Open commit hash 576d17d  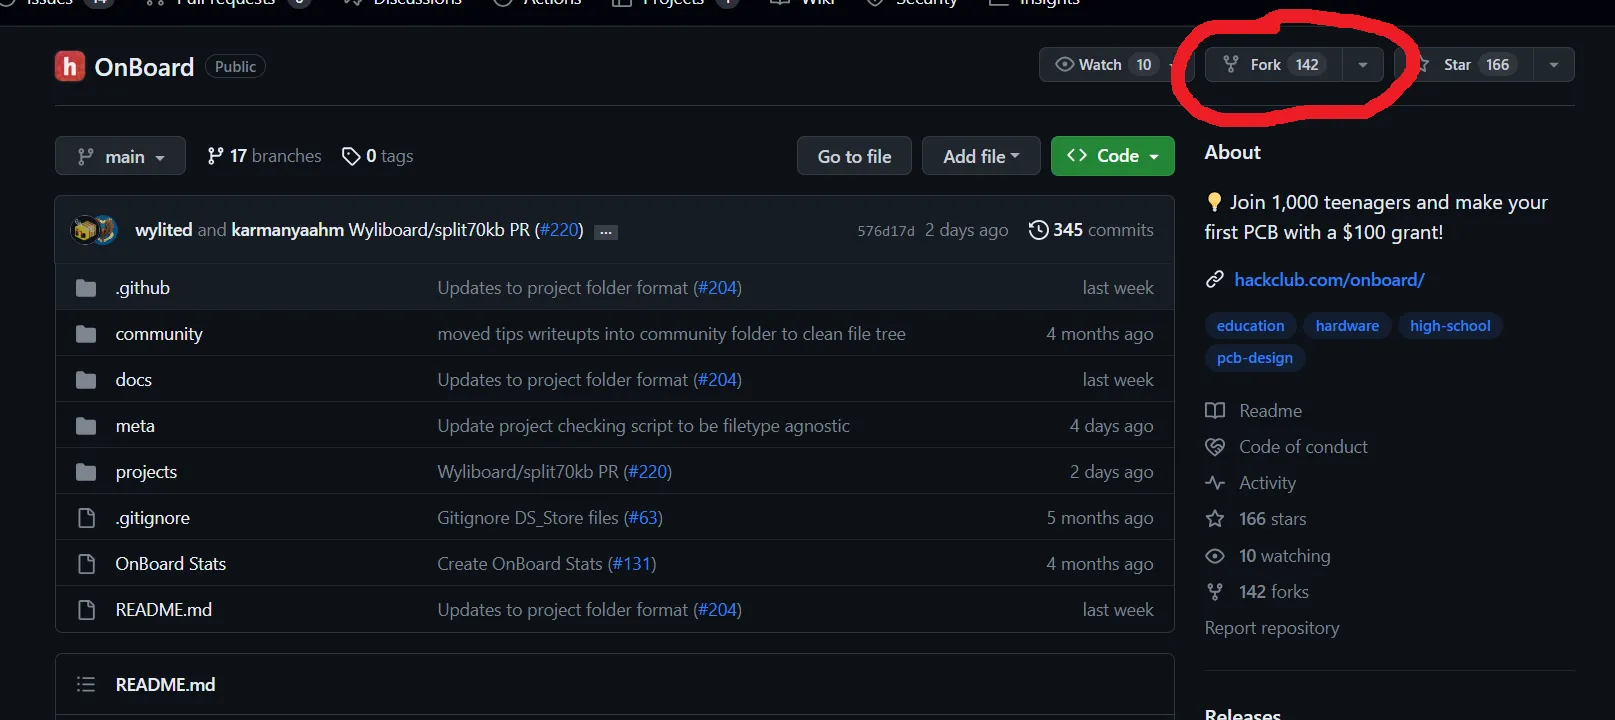point(886,231)
